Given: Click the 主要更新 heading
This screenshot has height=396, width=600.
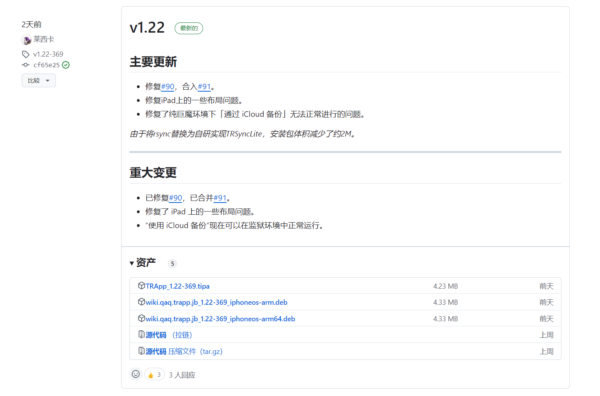Looking at the screenshot, I should coord(153,62).
